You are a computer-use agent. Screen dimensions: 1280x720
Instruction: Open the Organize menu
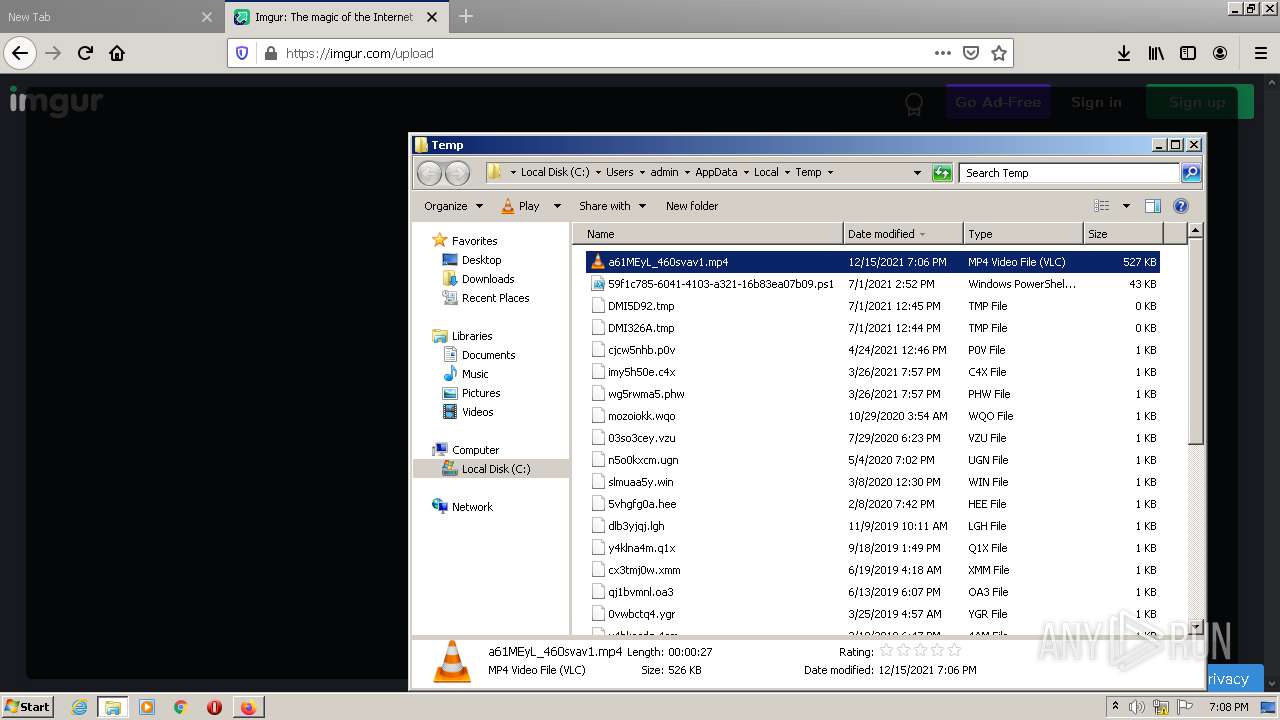(x=453, y=206)
